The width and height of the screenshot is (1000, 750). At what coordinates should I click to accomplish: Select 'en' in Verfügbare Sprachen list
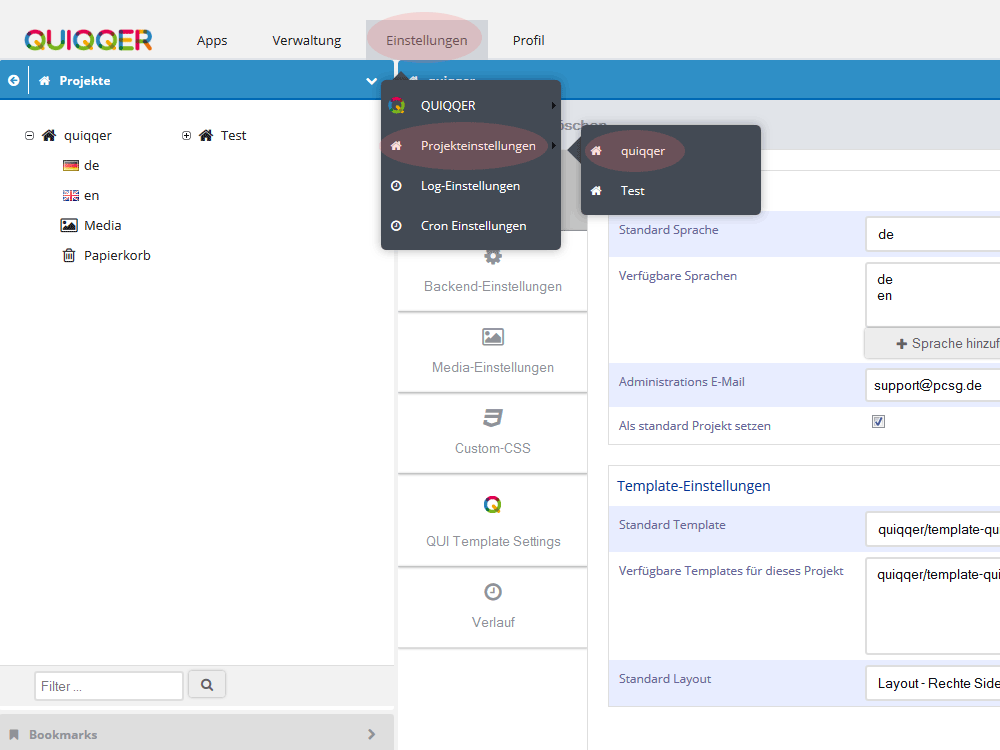point(884,296)
